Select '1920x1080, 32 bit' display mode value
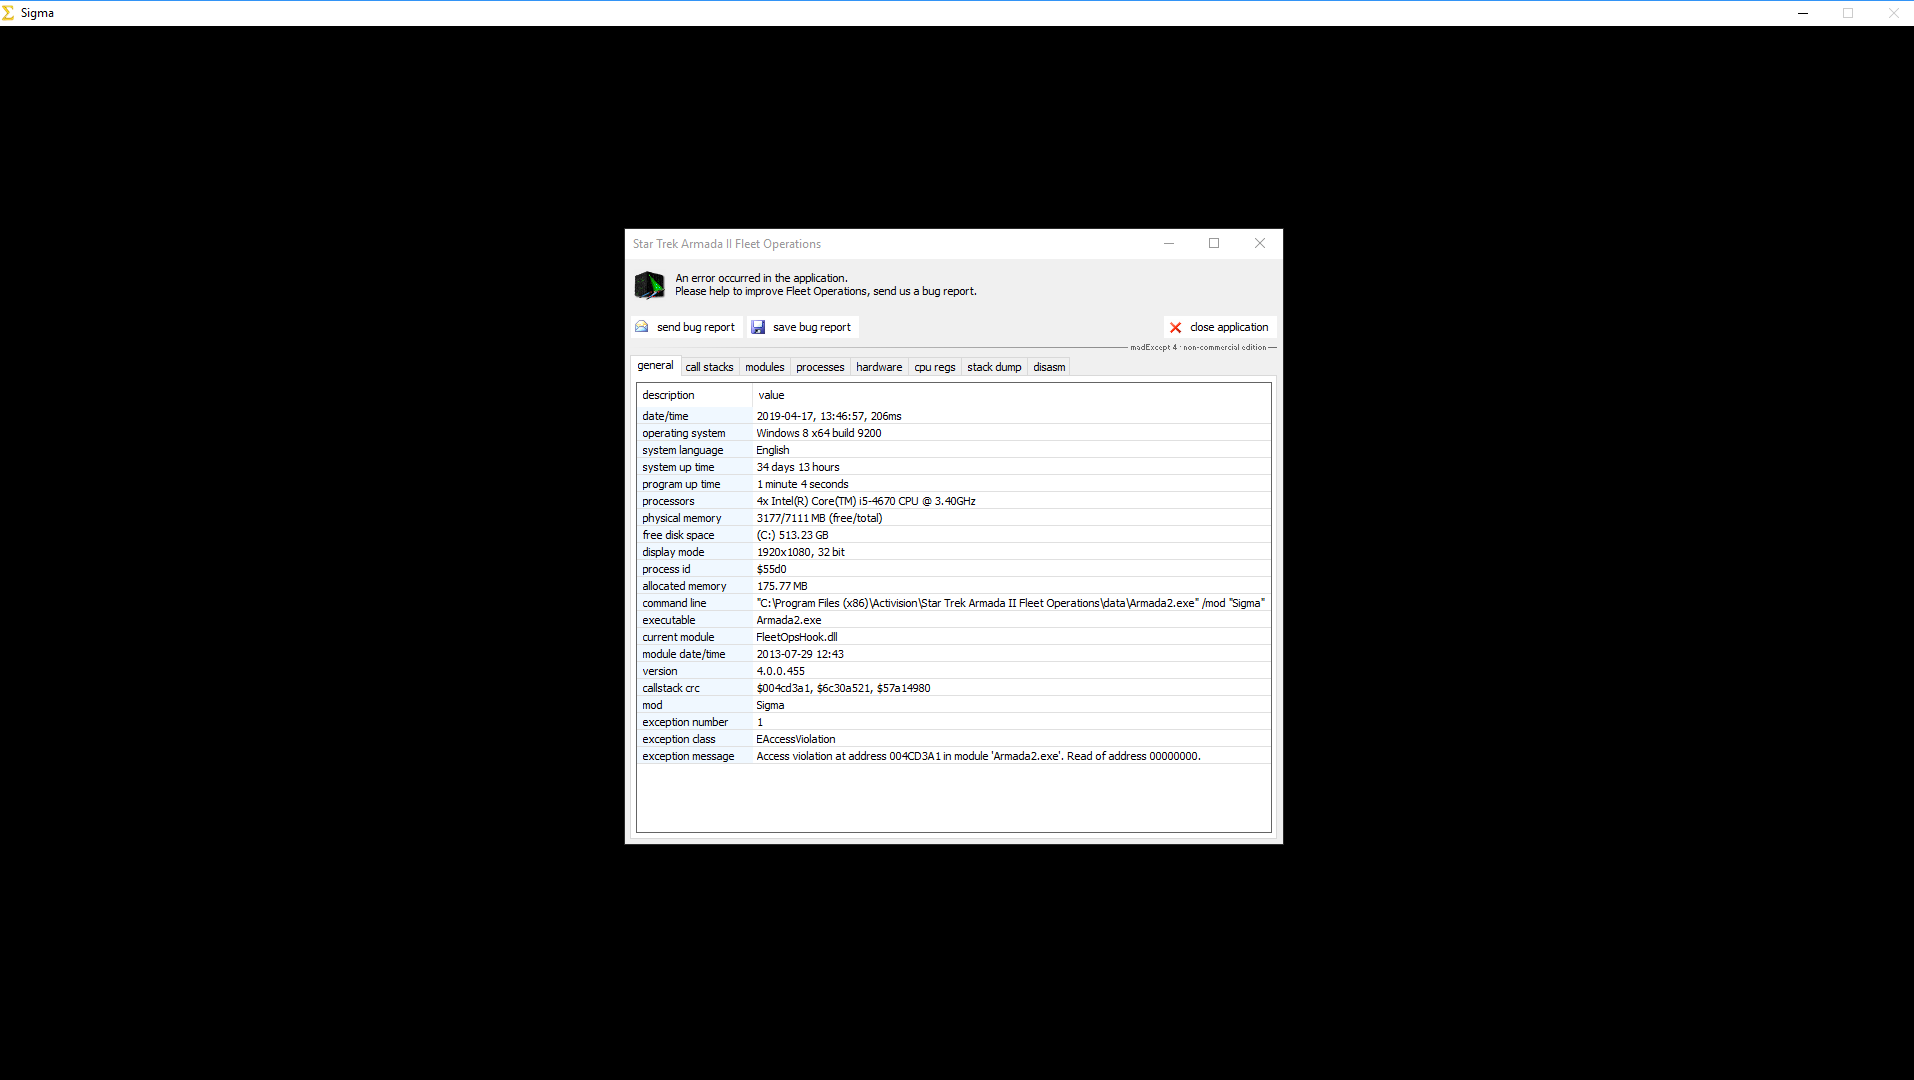Viewport: 1914px width, 1080px height. (x=800, y=552)
